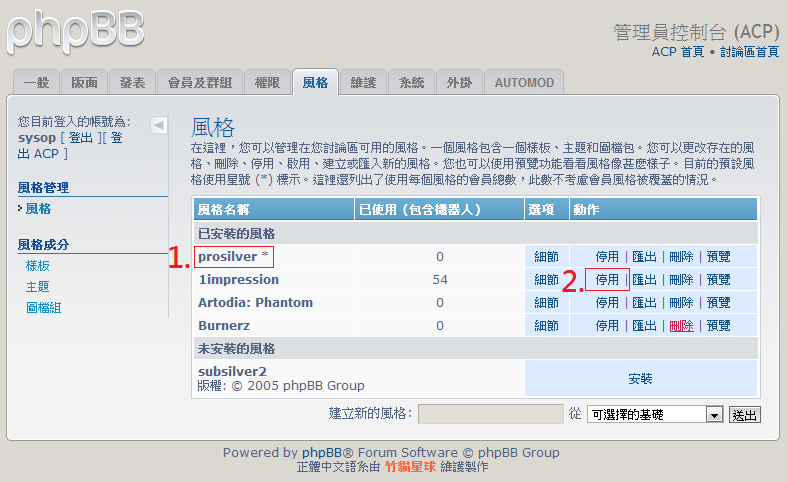Open 主題 in the sidebar

[38, 287]
